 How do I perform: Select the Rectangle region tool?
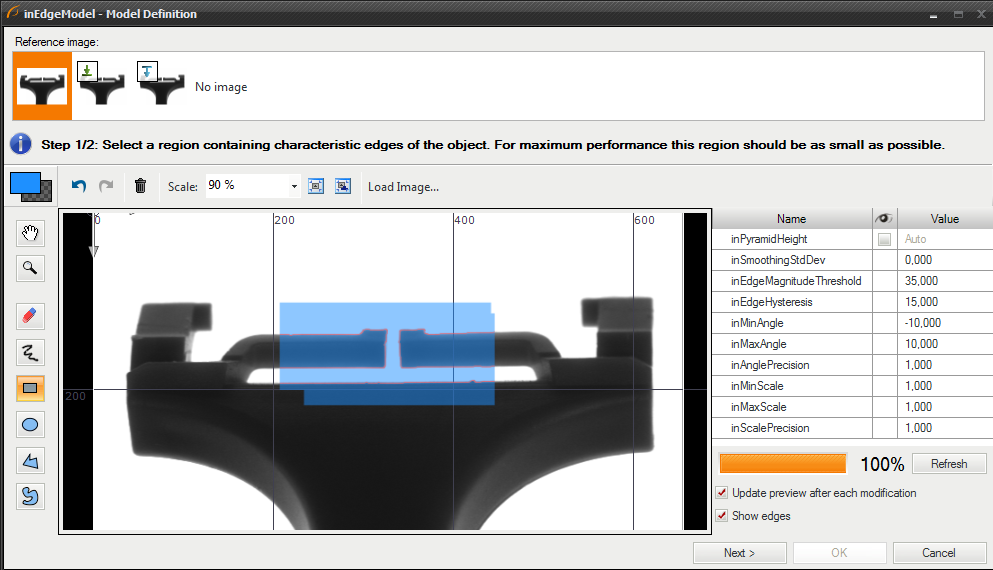click(31, 388)
